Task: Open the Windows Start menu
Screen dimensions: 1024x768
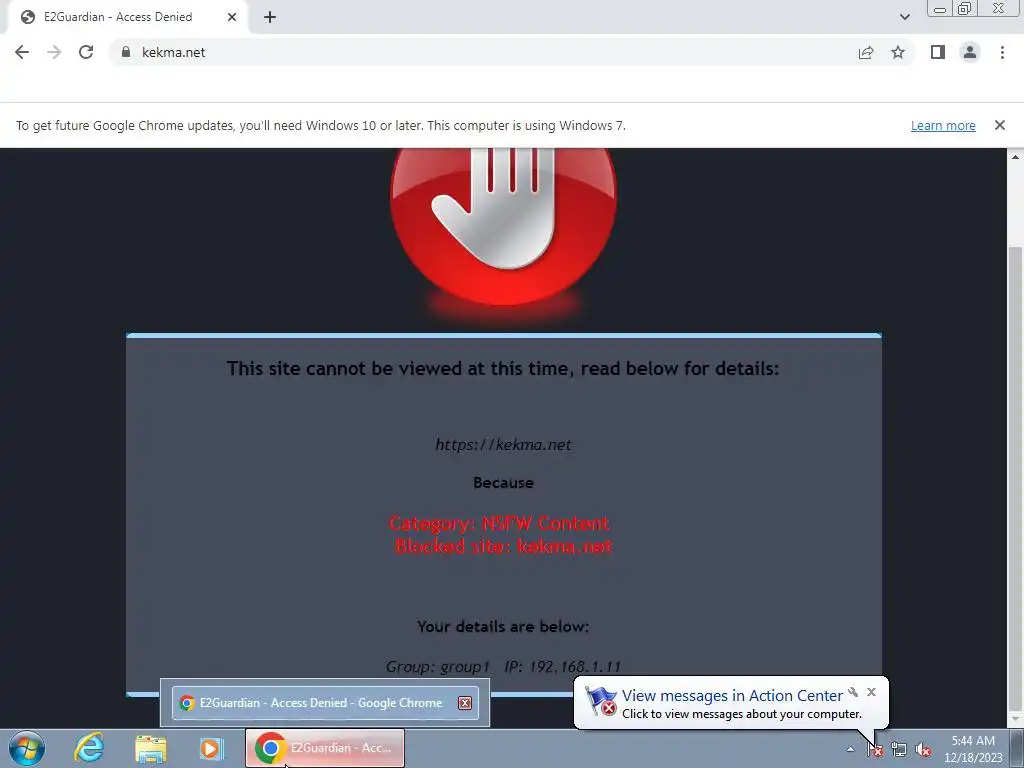Action: [x=27, y=748]
